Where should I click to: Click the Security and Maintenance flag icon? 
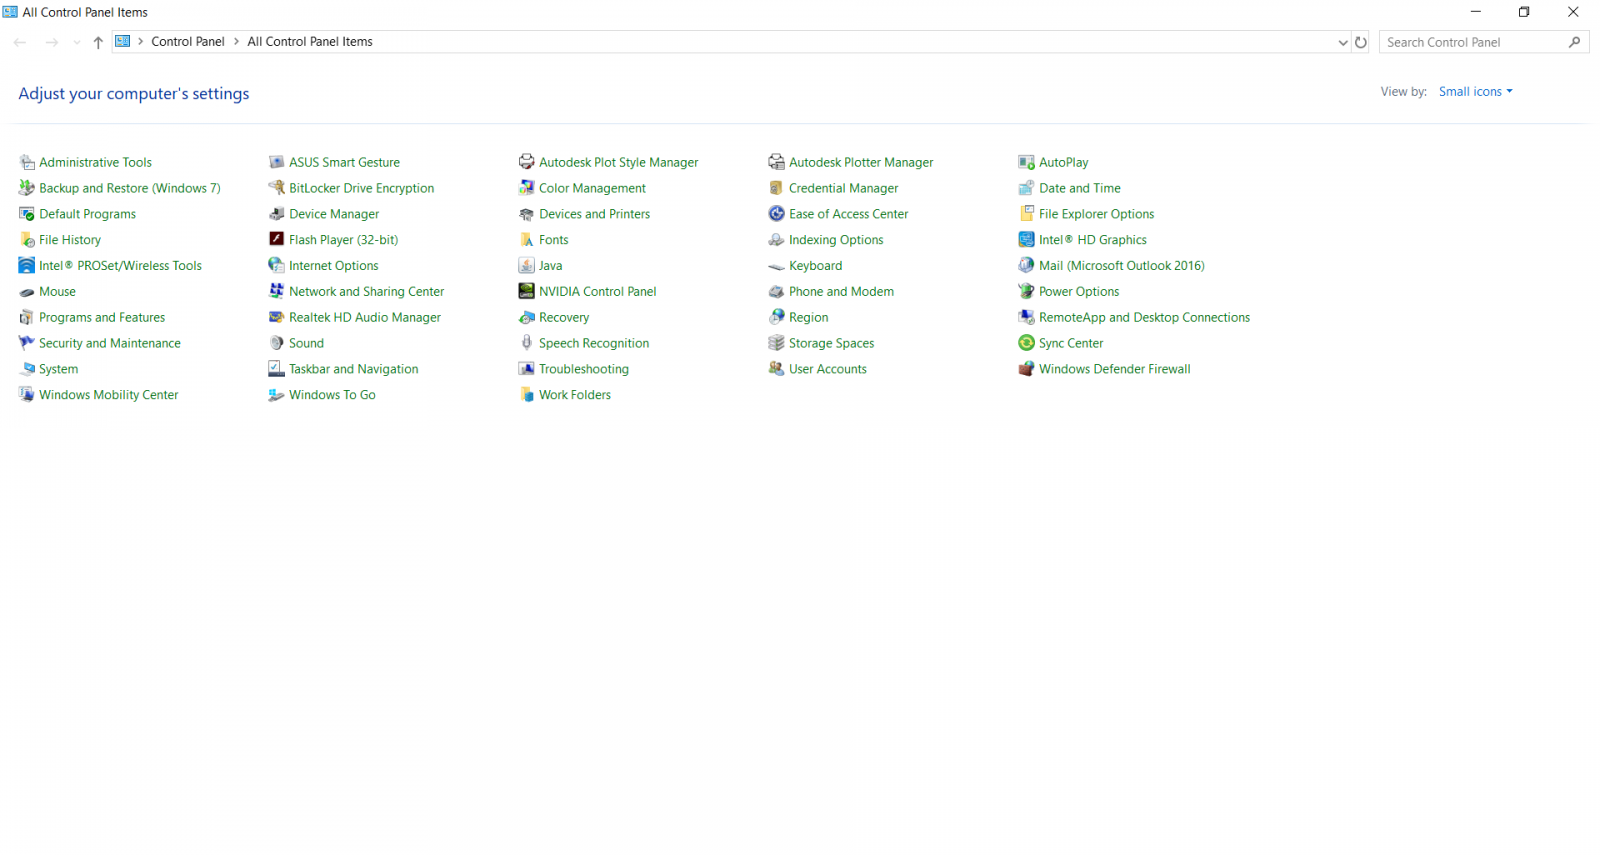click(x=26, y=343)
